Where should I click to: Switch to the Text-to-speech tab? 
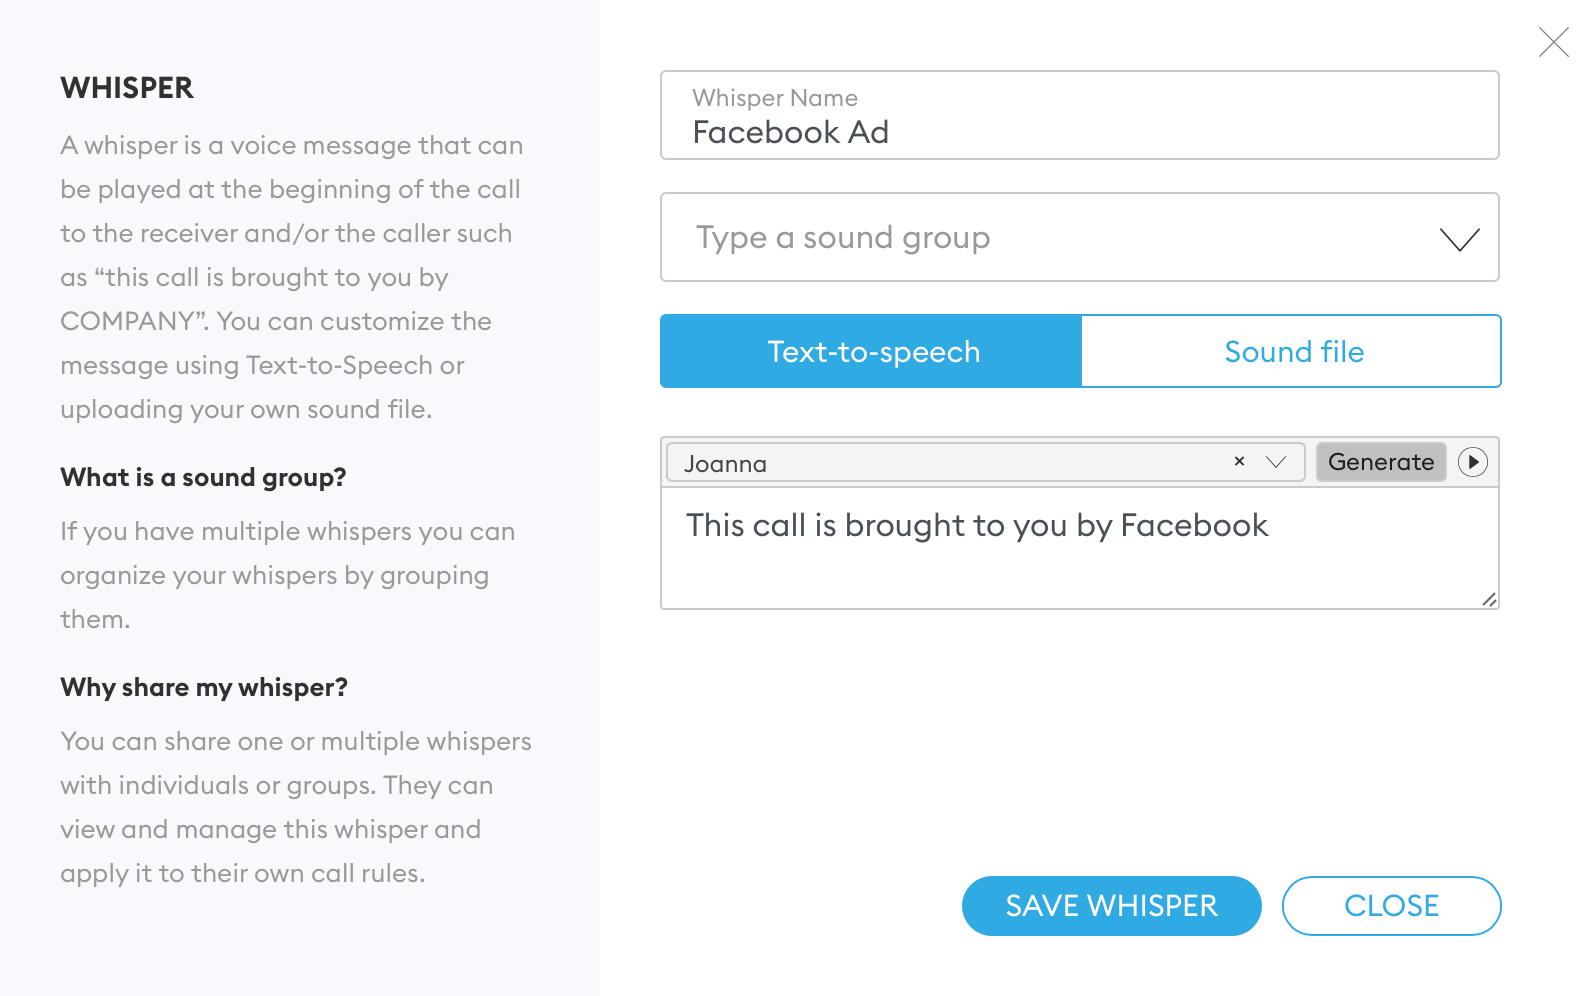[872, 352]
